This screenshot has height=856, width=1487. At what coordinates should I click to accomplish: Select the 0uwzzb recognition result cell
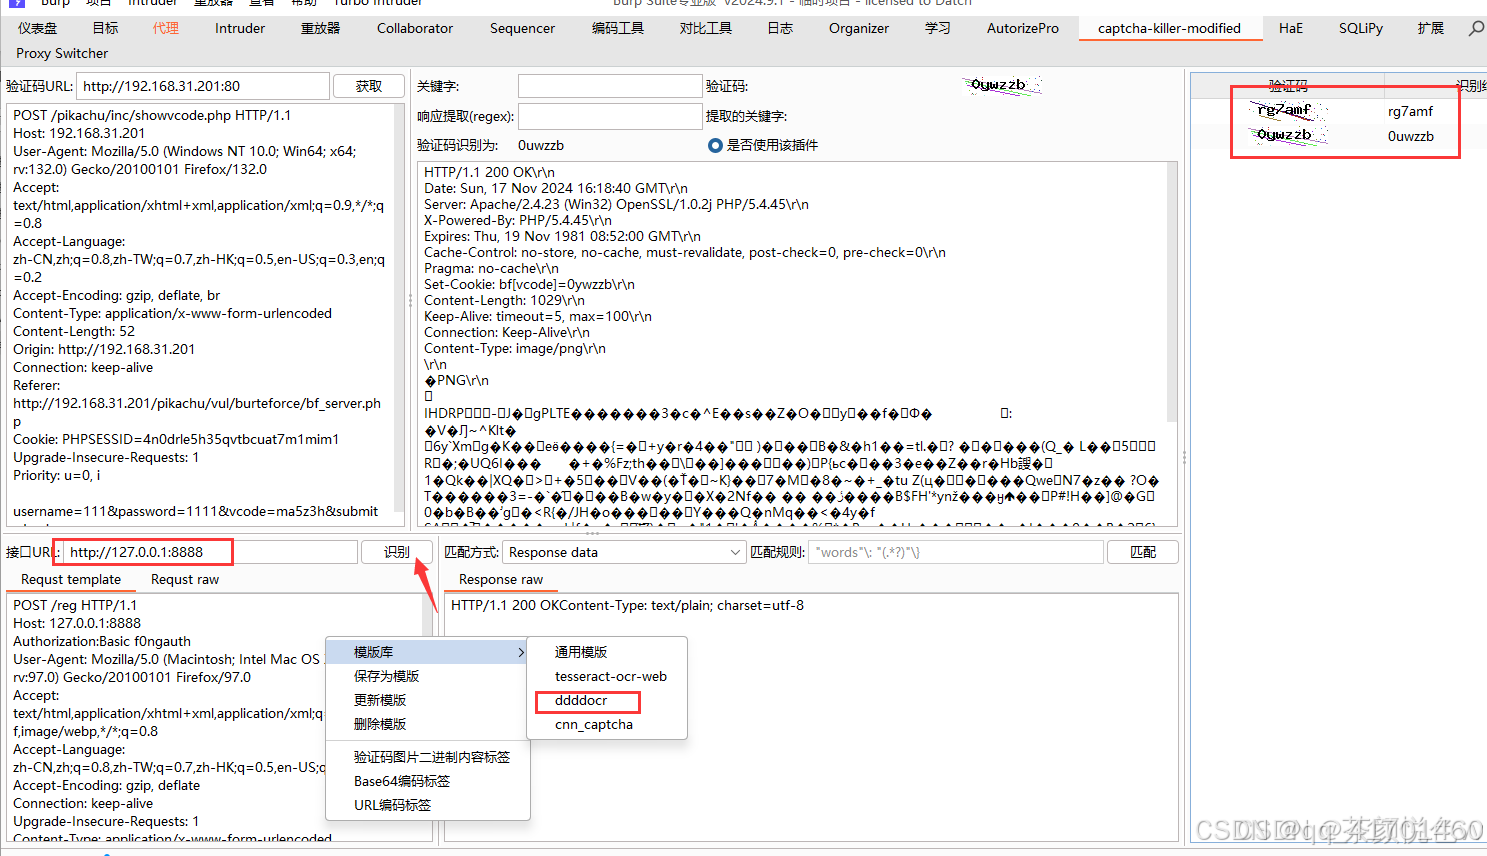click(1410, 136)
